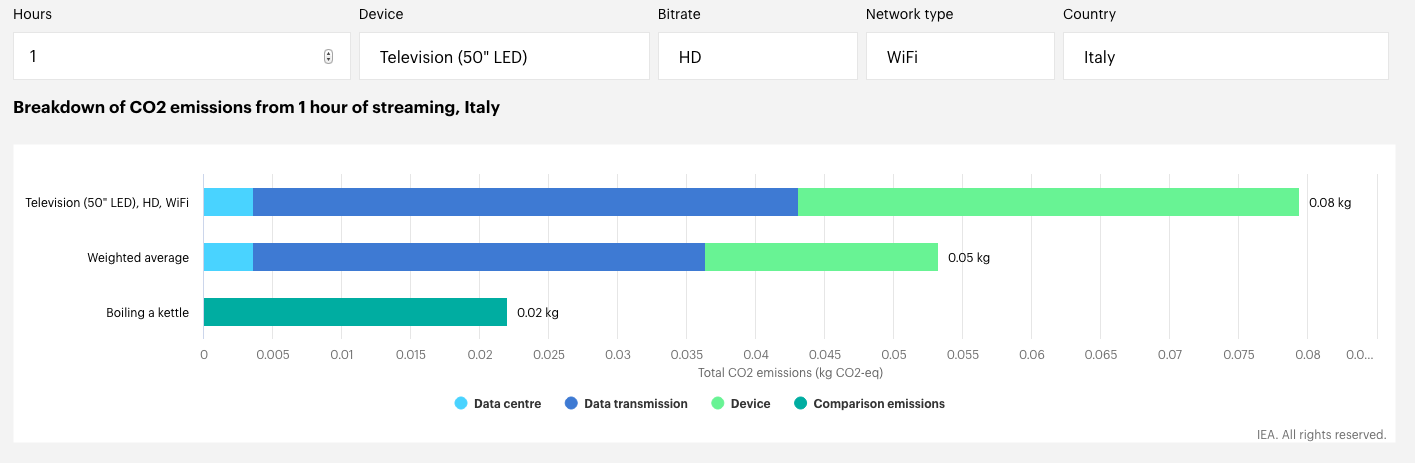Click the Boiling a kettle bar
The height and width of the screenshot is (463, 1415).
(x=355, y=312)
